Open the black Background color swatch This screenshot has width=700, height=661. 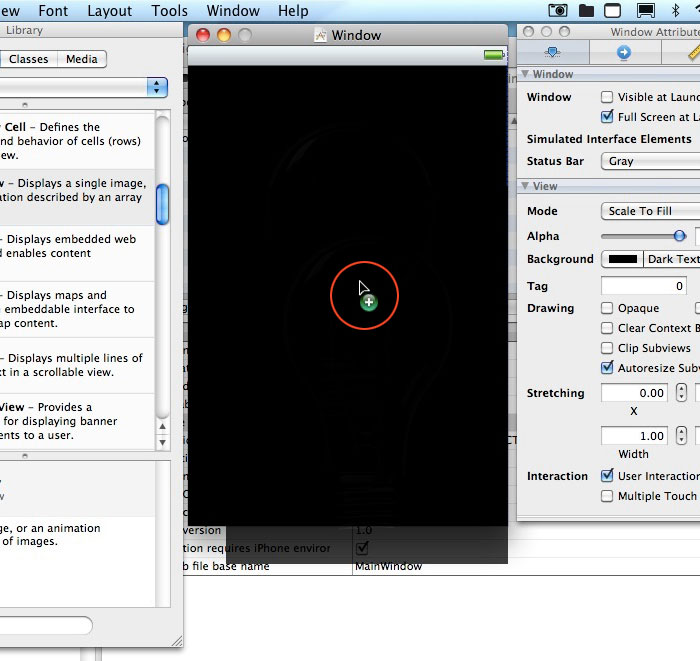click(x=622, y=259)
